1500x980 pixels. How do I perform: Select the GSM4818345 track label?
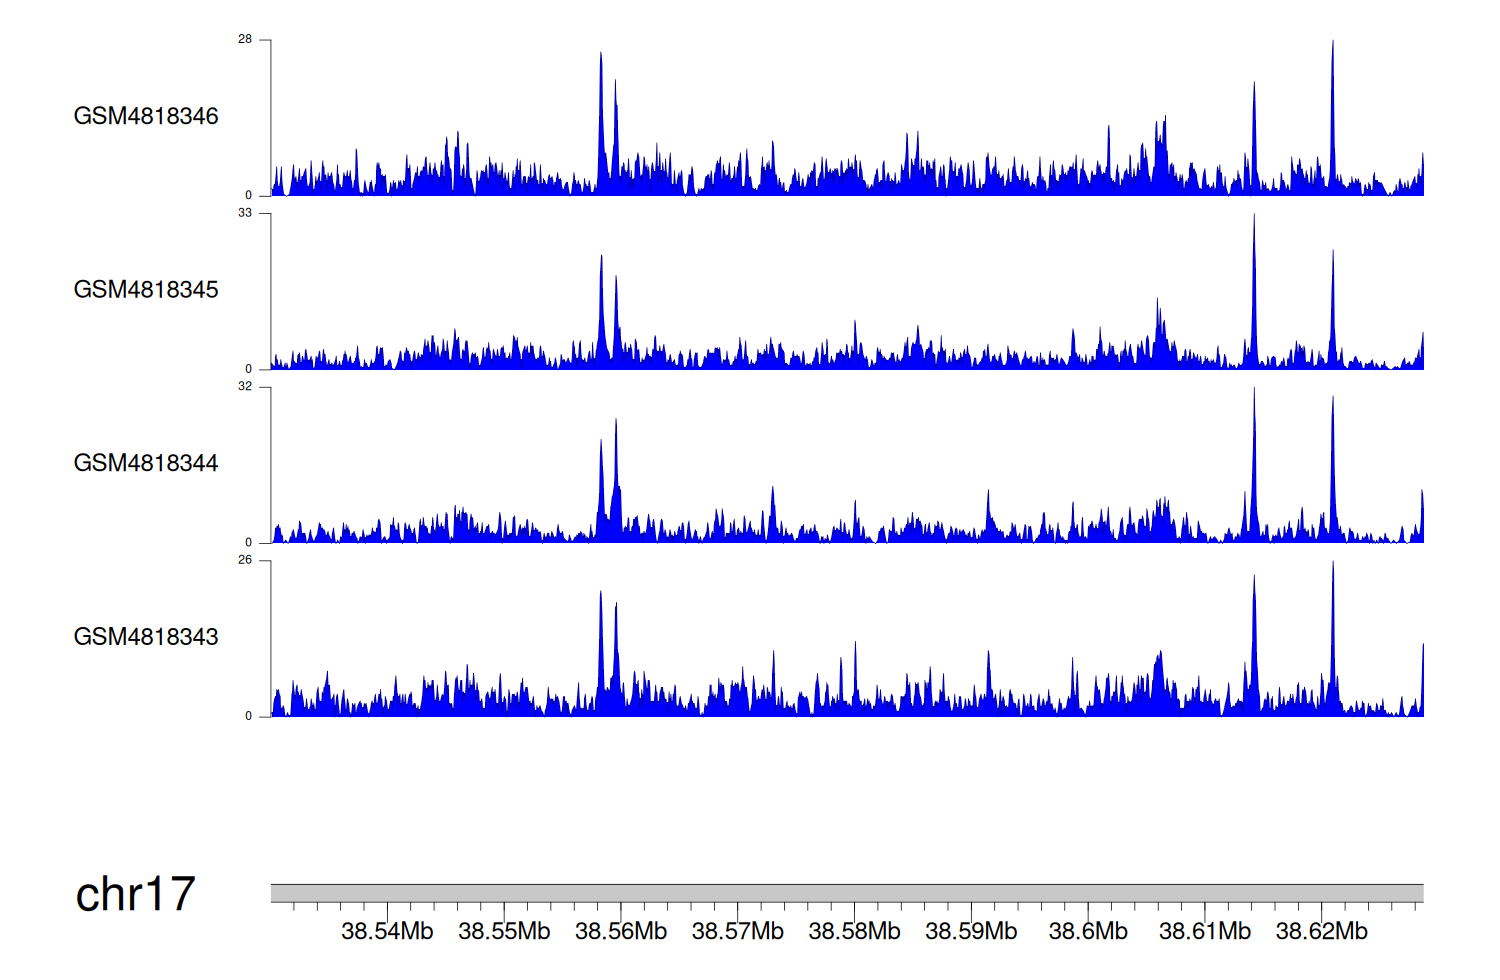(x=146, y=290)
